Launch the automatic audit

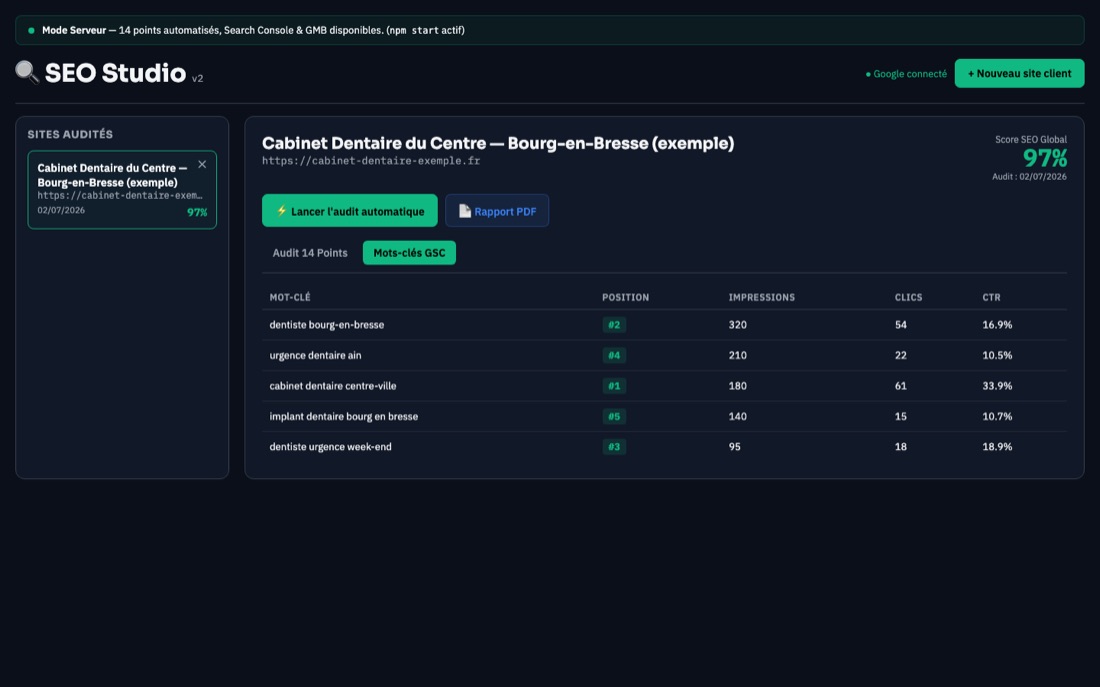(x=349, y=211)
